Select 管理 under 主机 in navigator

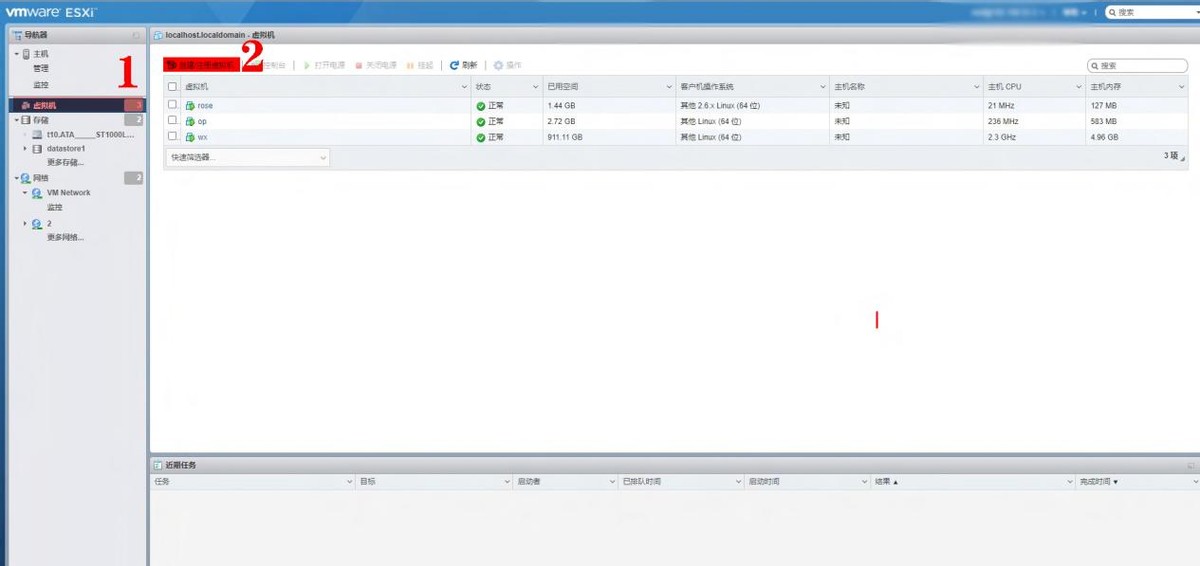pos(40,69)
